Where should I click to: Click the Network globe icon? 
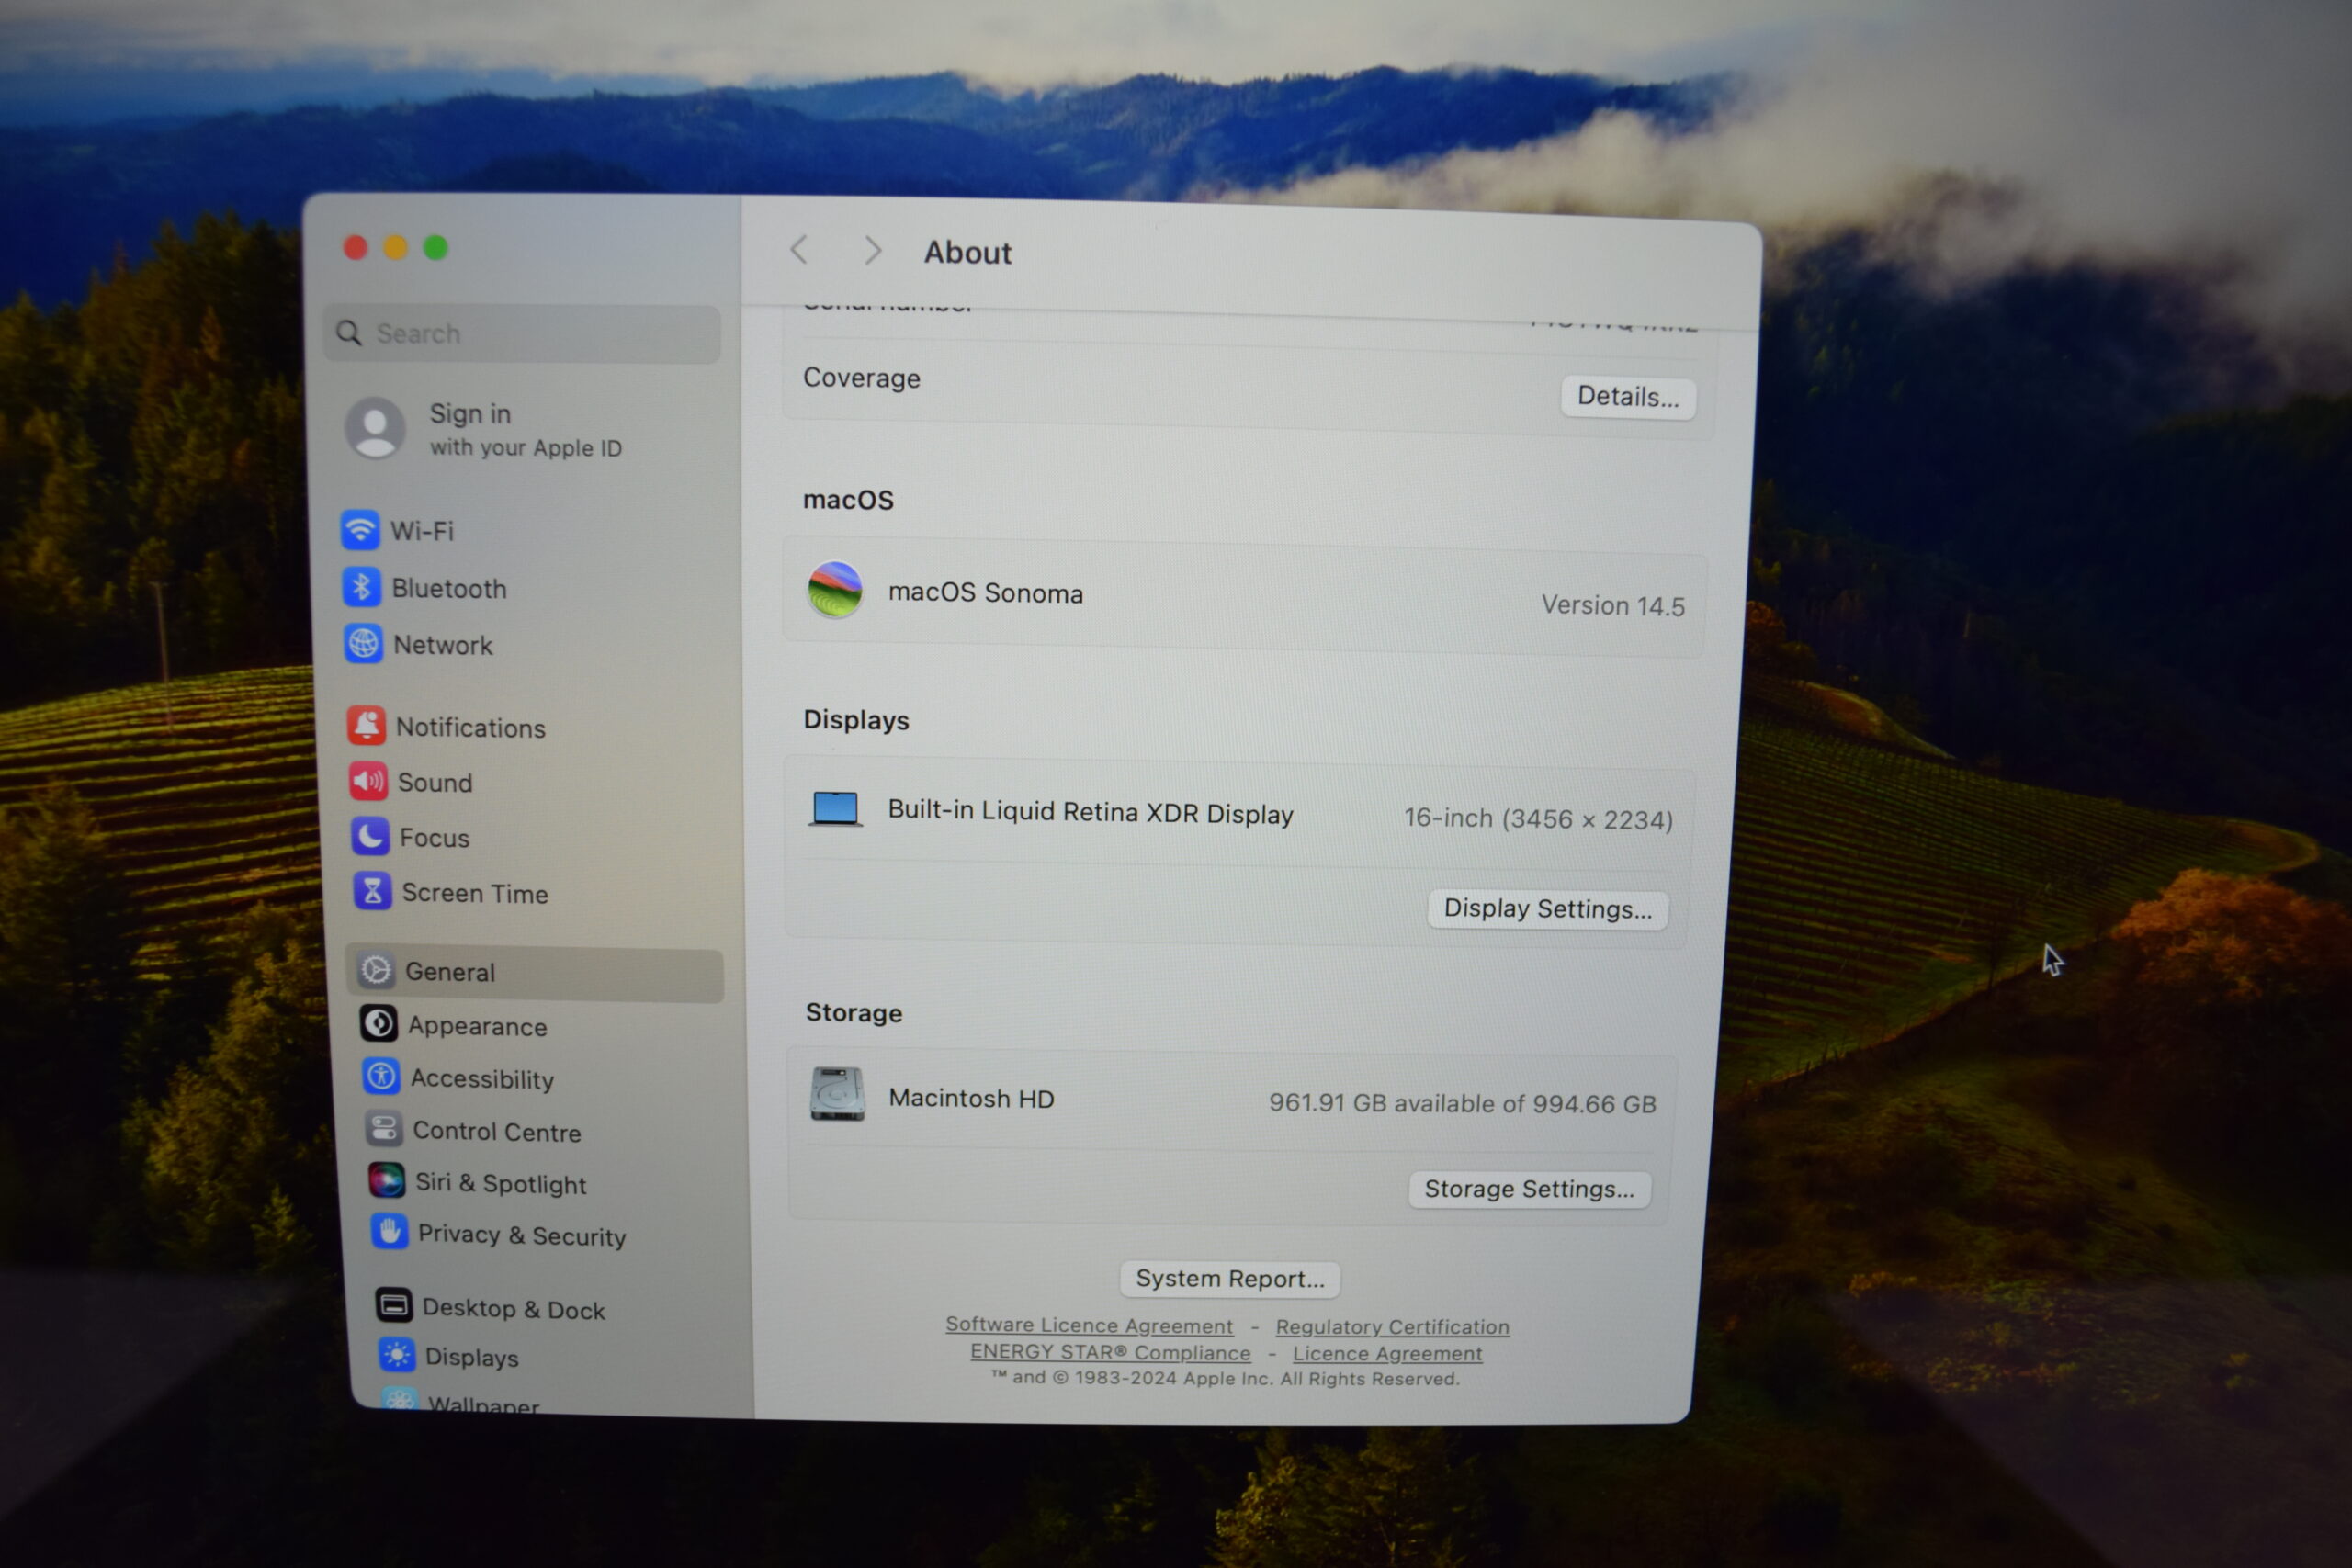click(364, 644)
